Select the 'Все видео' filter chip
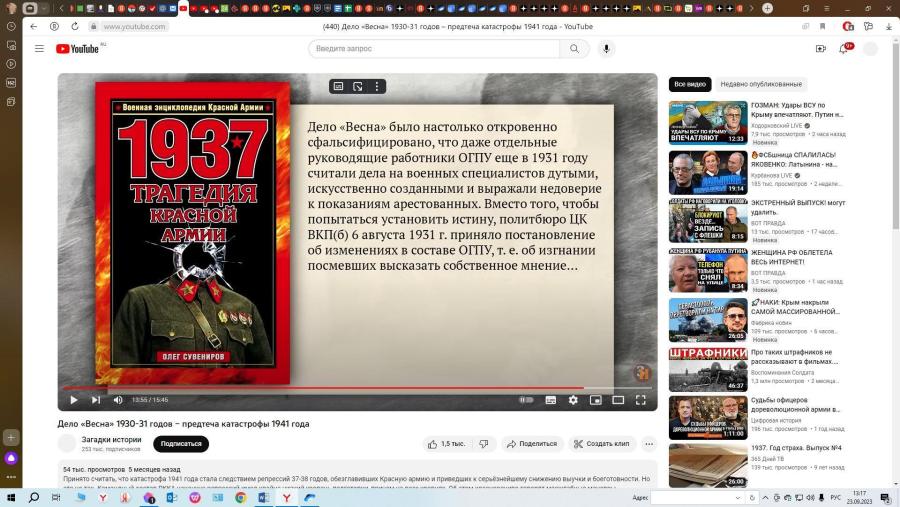This screenshot has width=900, height=507. (690, 84)
